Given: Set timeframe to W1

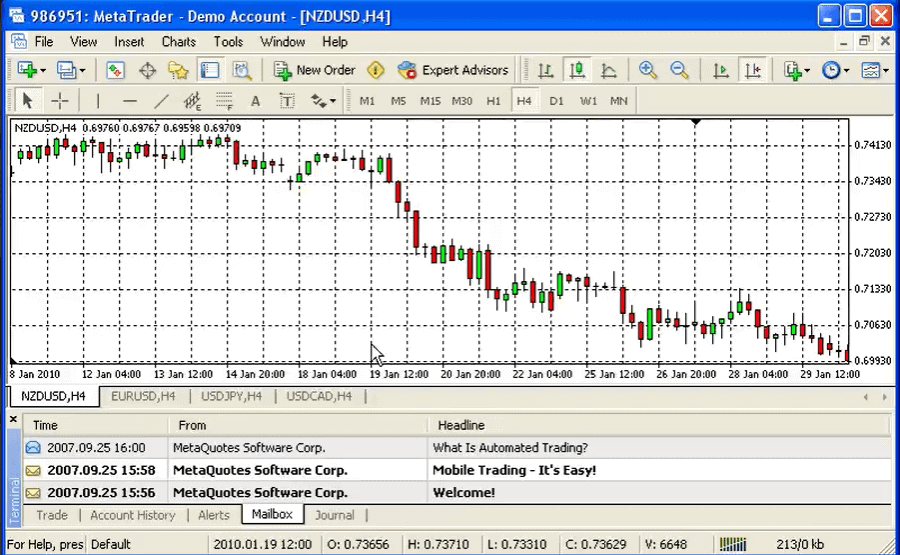Looking at the screenshot, I should pyautogui.click(x=588, y=101).
